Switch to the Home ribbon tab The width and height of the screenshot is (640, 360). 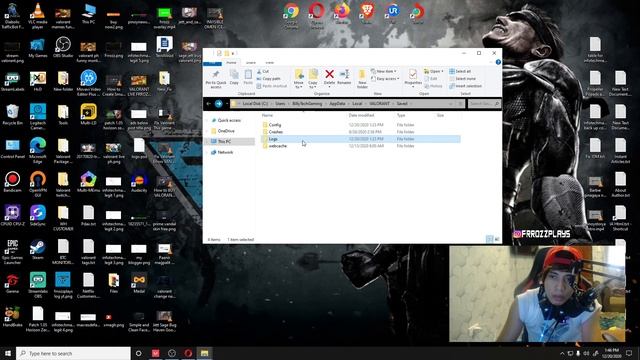(231, 62)
